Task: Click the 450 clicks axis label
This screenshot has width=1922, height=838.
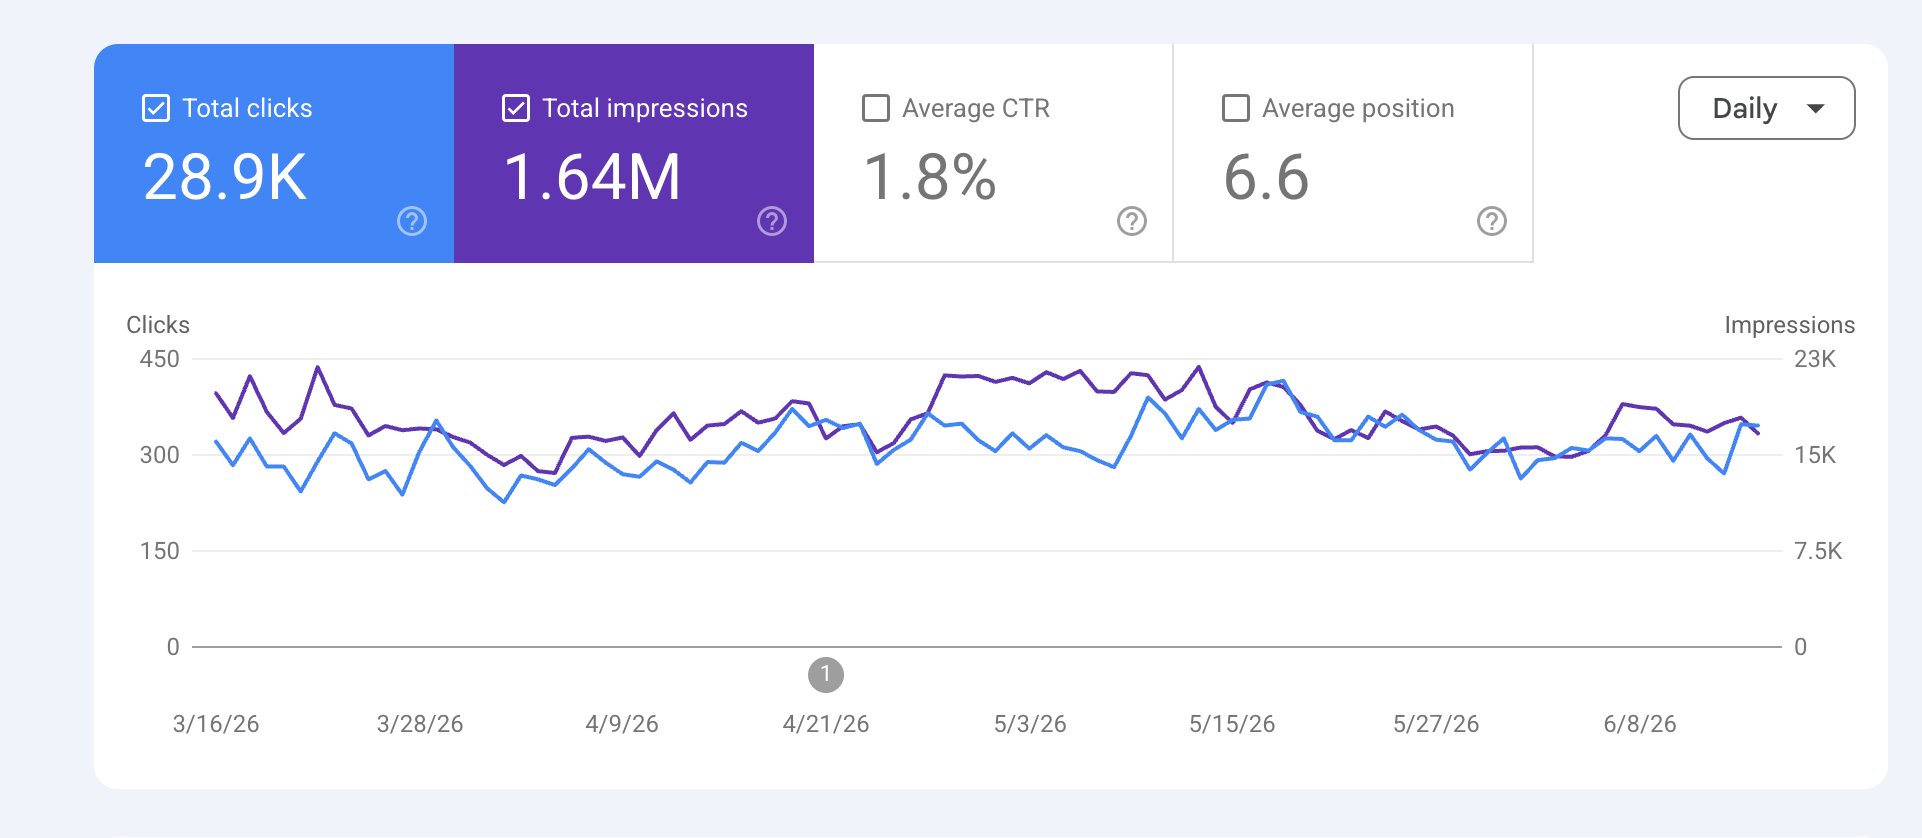Action: [x=160, y=359]
